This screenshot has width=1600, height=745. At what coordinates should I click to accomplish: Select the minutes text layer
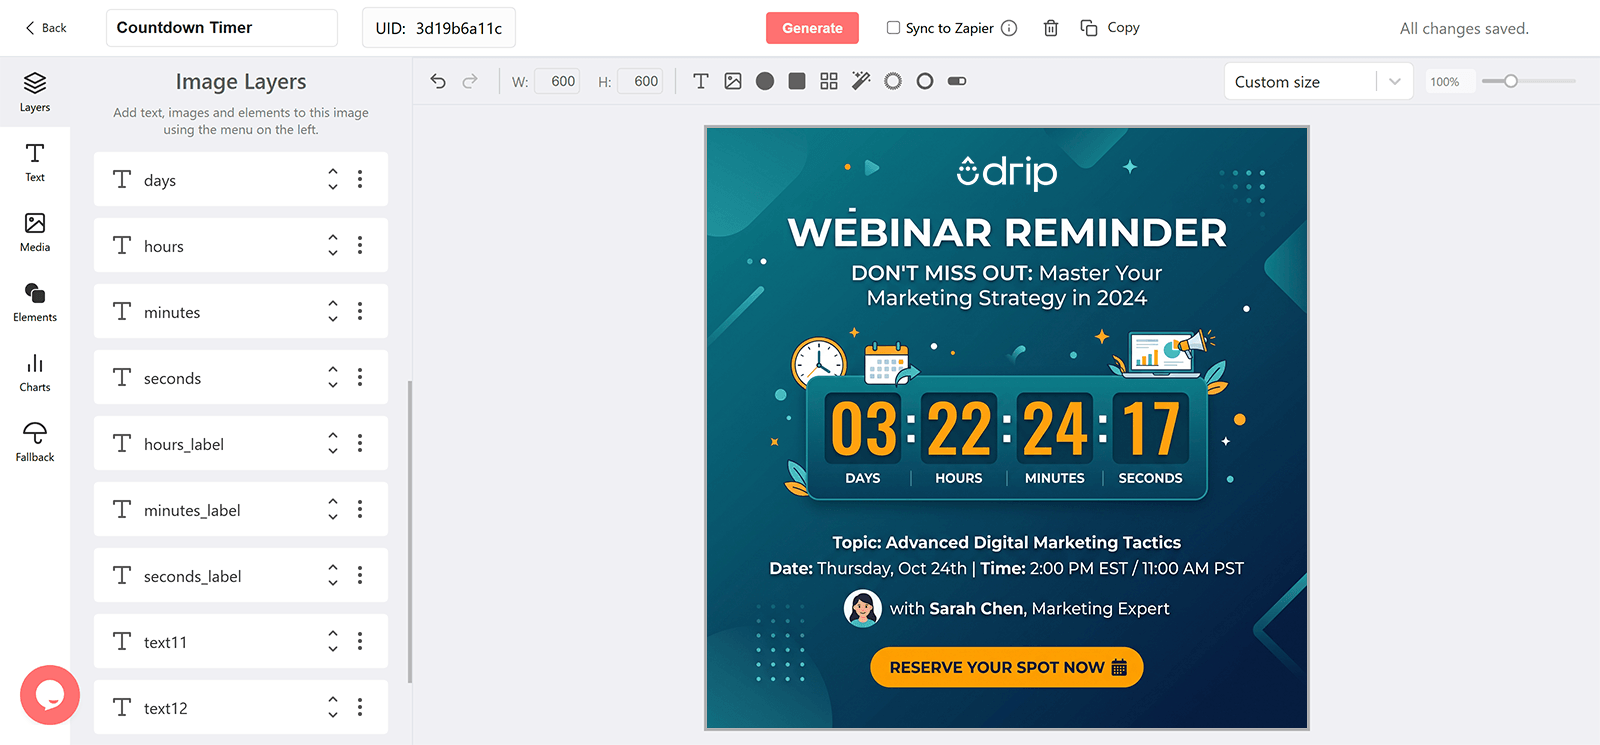coord(241,311)
